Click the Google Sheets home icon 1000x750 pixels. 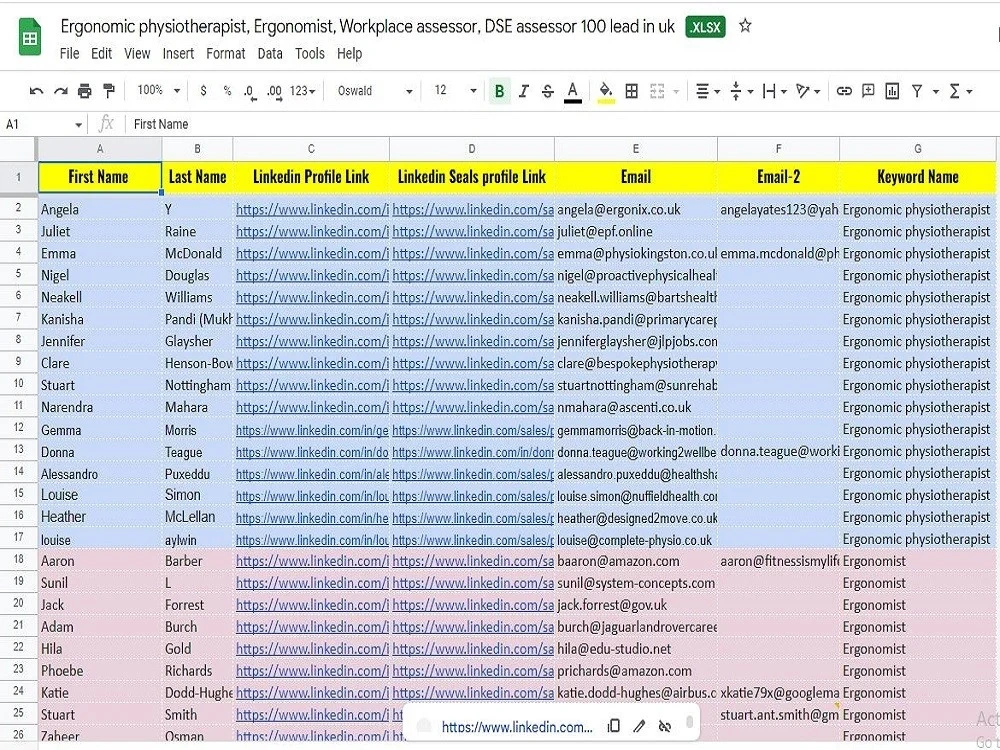(x=29, y=38)
